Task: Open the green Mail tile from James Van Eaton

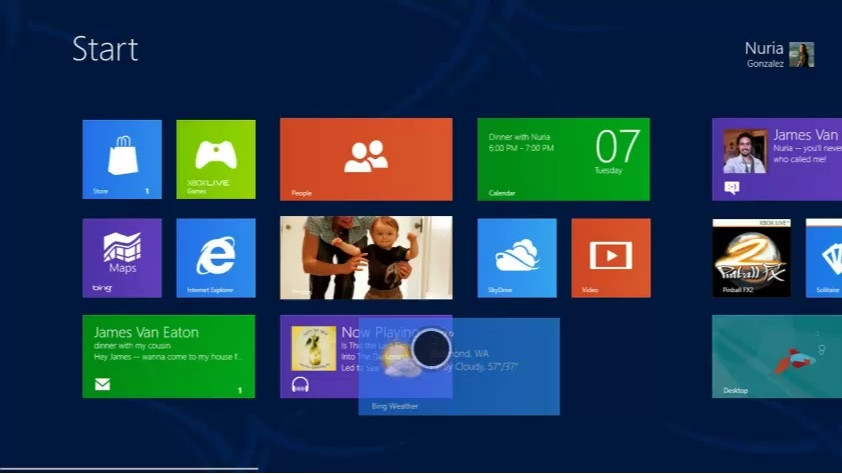Action: pyautogui.click(x=169, y=356)
